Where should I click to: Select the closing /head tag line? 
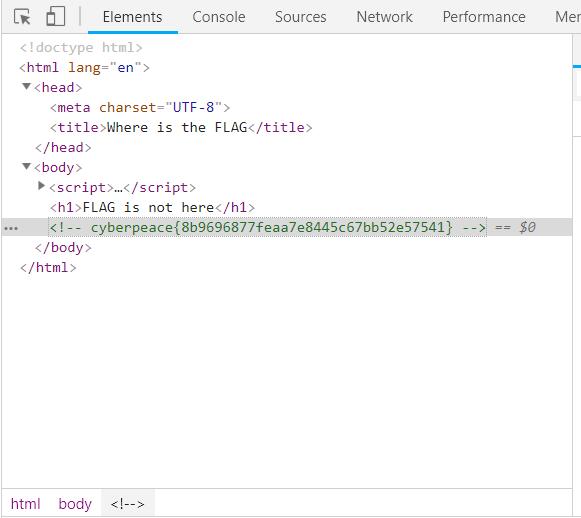pyautogui.click(x=63, y=147)
